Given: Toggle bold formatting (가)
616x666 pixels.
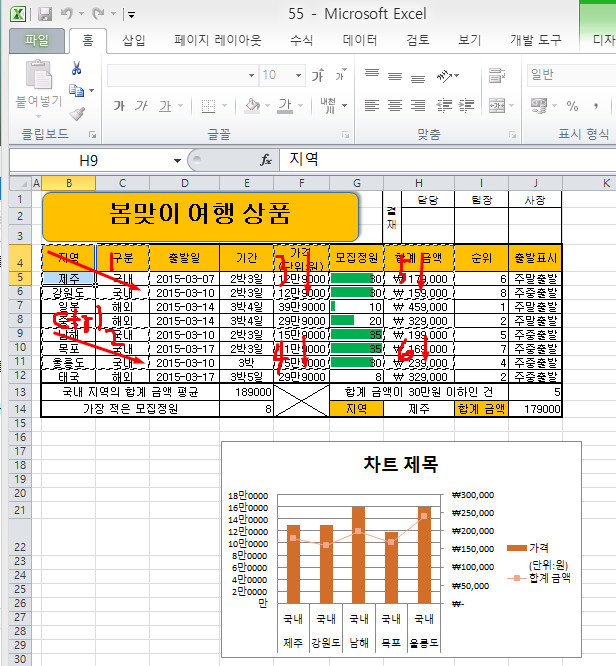Looking at the screenshot, I should (119, 106).
